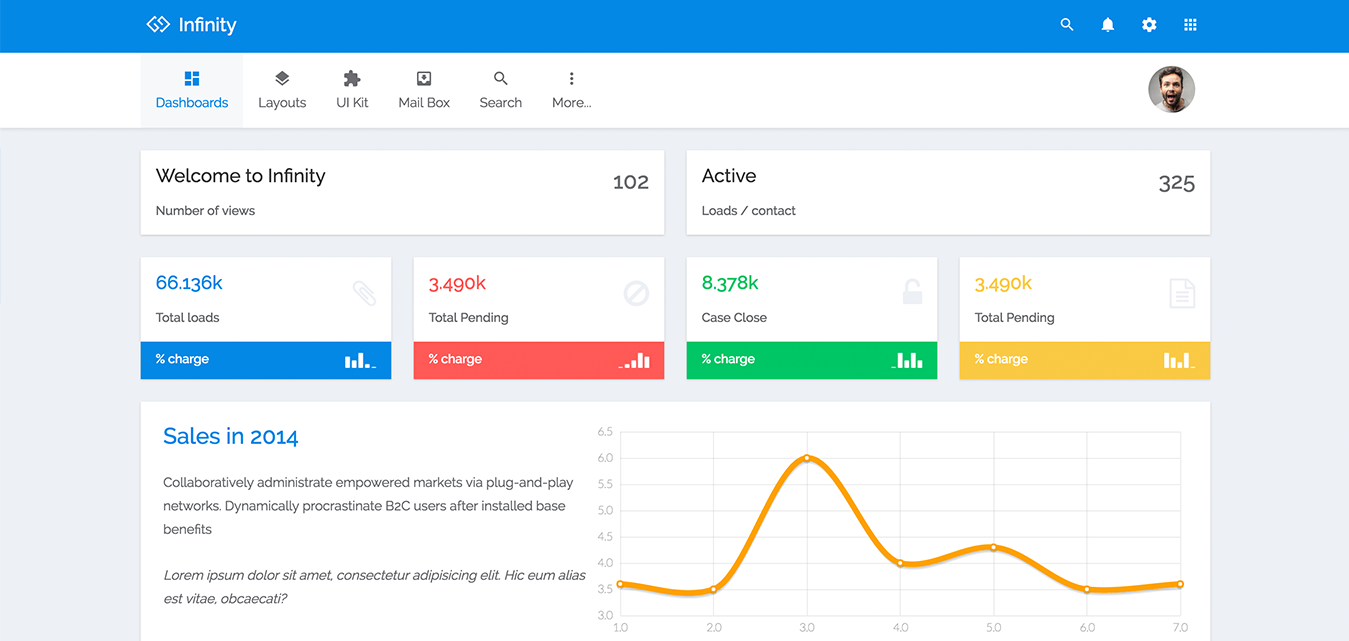Open the Search nav item

pyautogui.click(x=500, y=90)
